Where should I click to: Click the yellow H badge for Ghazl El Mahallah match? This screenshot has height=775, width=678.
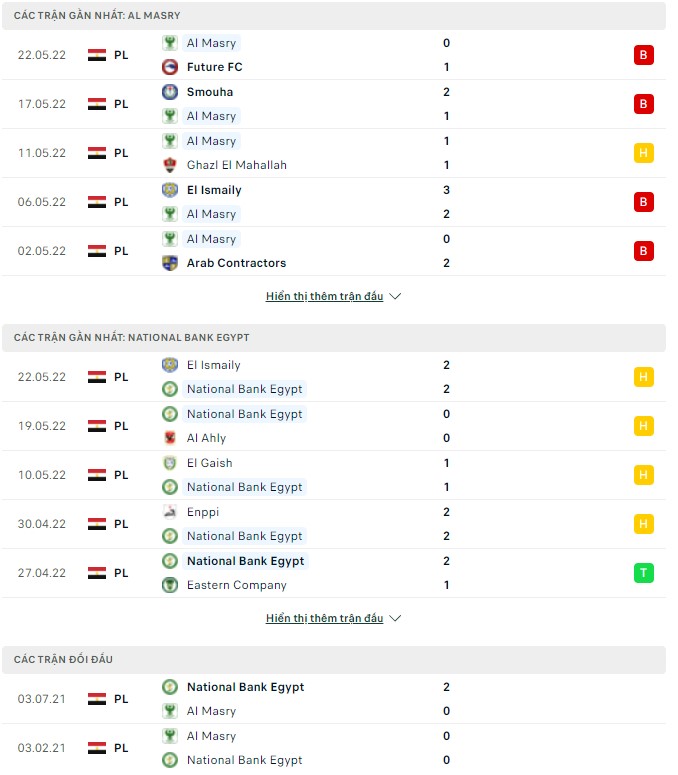click(644, 153)
